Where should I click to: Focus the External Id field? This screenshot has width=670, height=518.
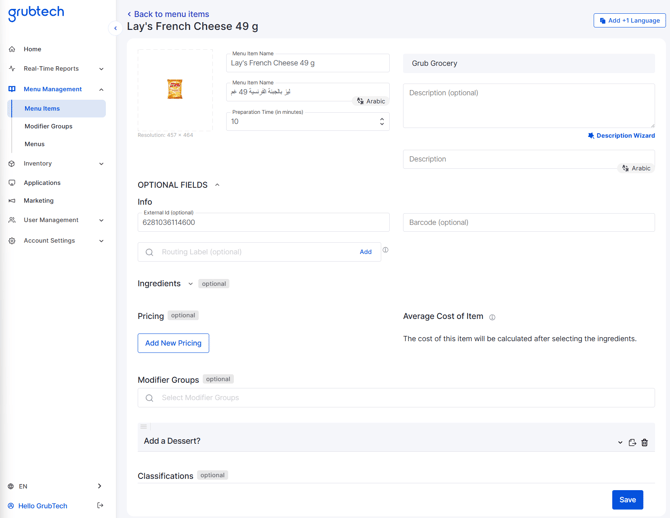[263, 222]
